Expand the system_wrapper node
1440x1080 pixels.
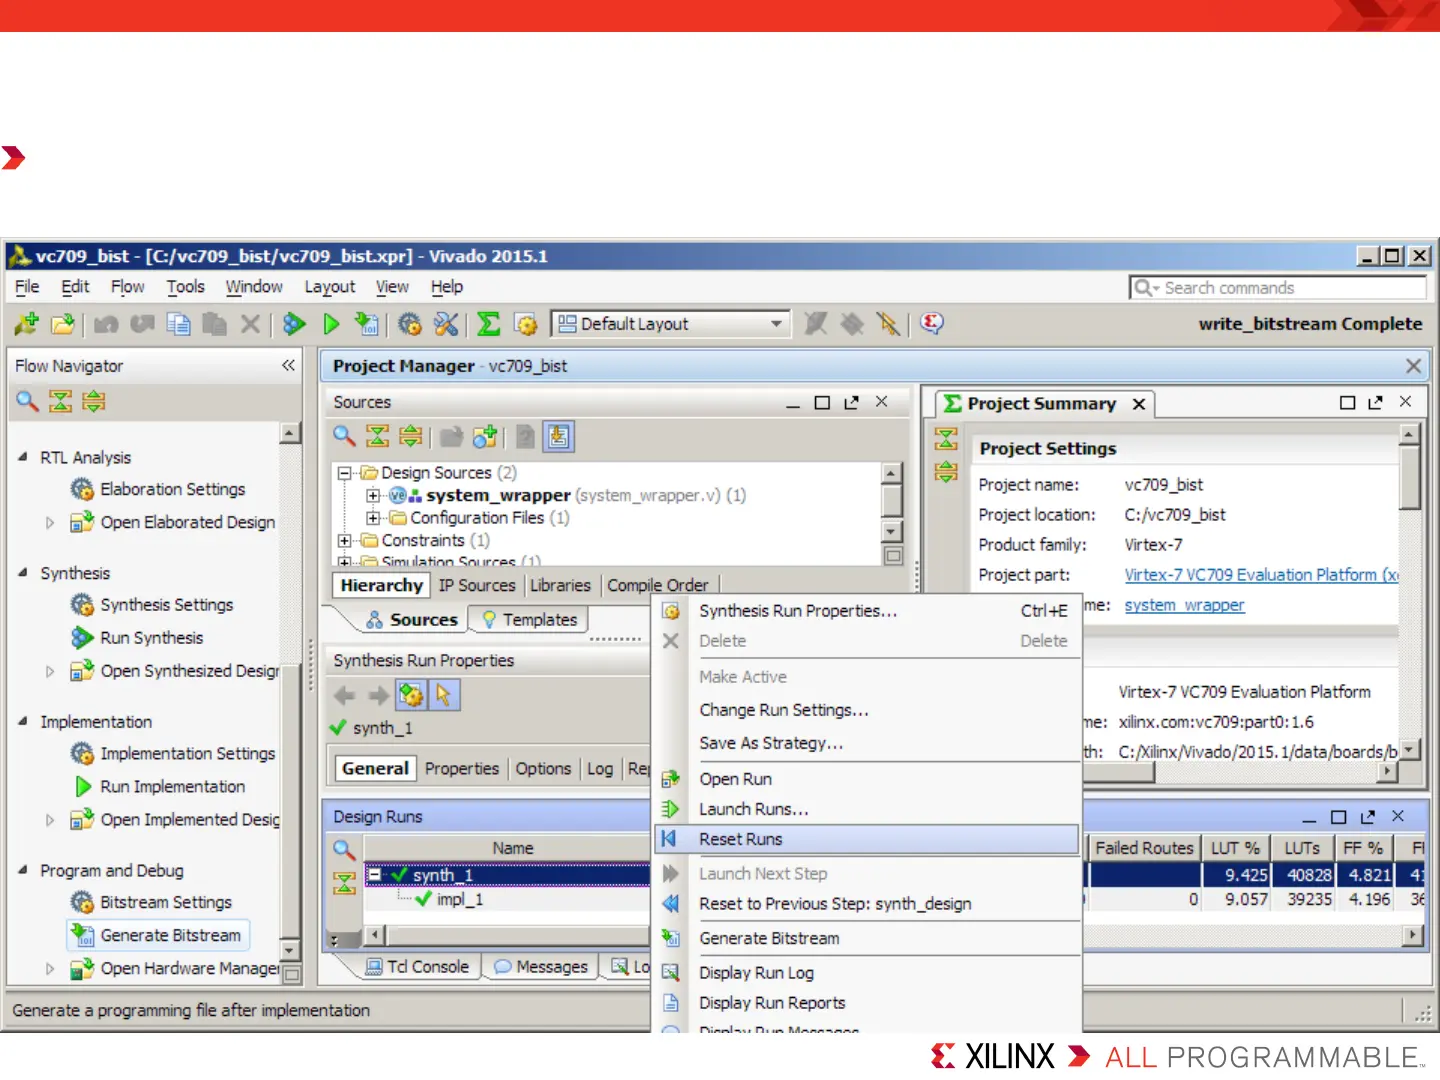click(x=372, y=495)
